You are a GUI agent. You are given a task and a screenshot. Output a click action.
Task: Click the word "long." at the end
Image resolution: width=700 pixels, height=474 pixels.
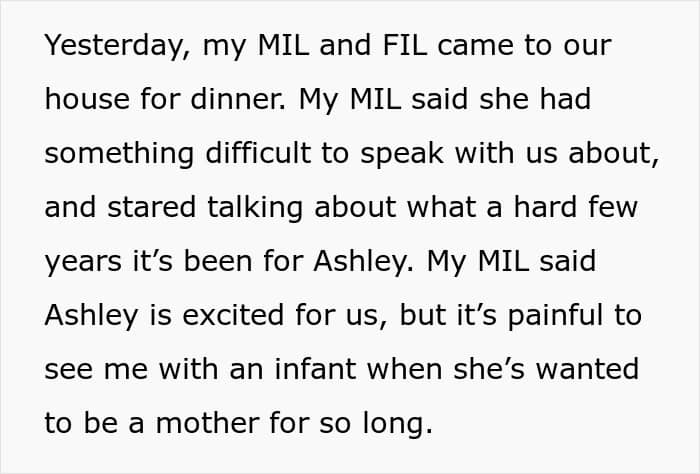397,424
